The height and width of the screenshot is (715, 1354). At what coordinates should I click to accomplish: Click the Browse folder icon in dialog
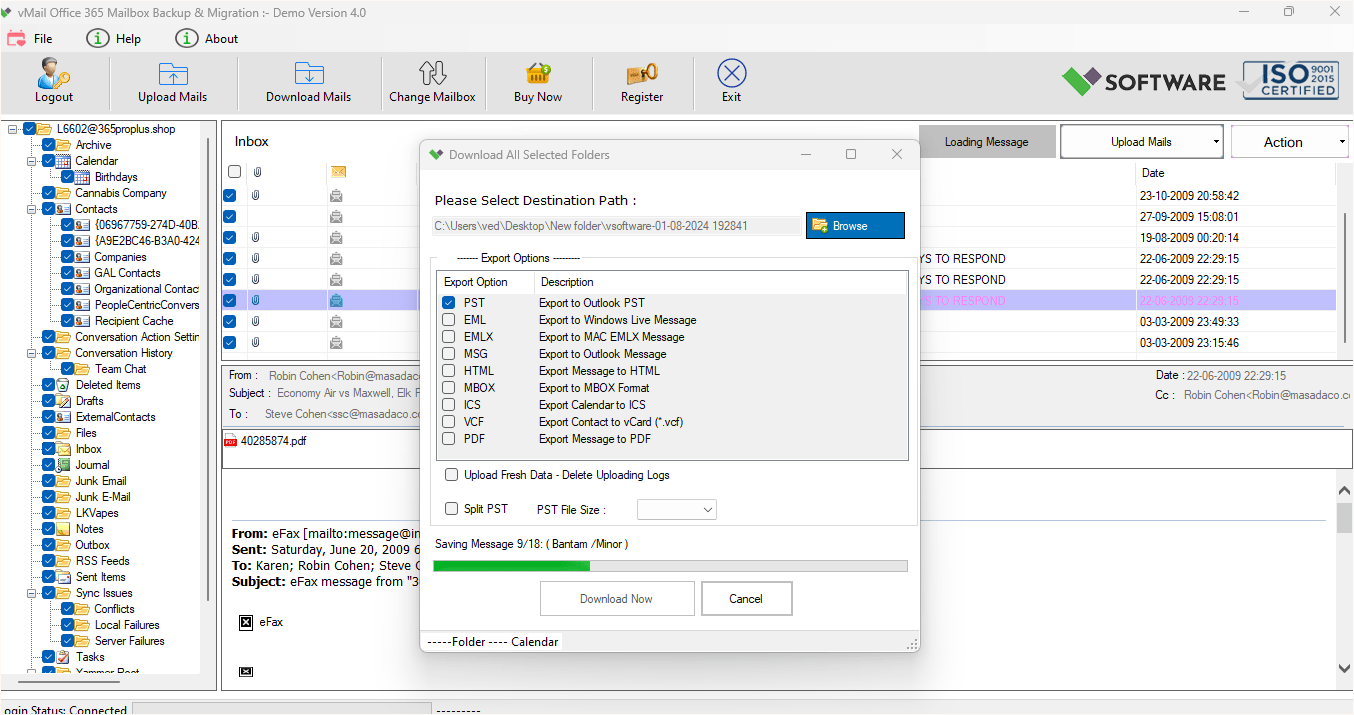[x=820, y=225]
